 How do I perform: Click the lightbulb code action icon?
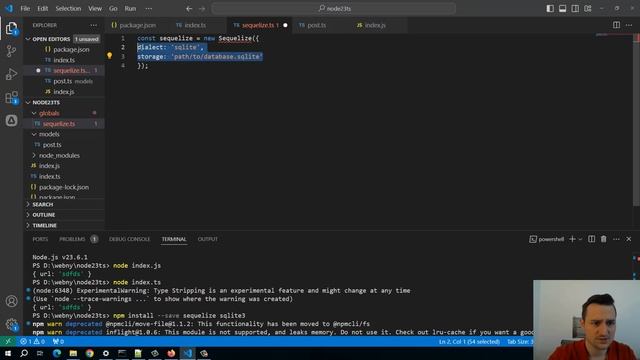pos(109,56)
